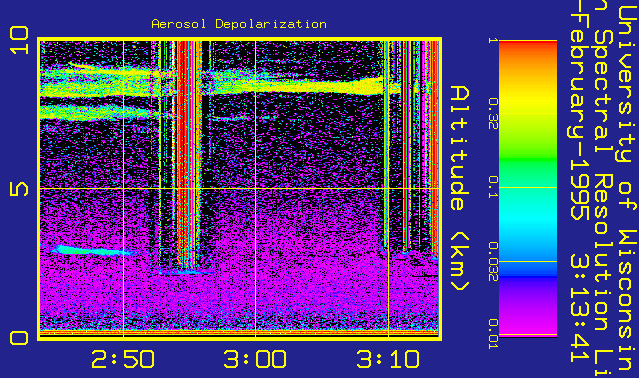Click the altitude 5 axis label
This screenshot has width=639, height=378.
(x=20, y=189)
